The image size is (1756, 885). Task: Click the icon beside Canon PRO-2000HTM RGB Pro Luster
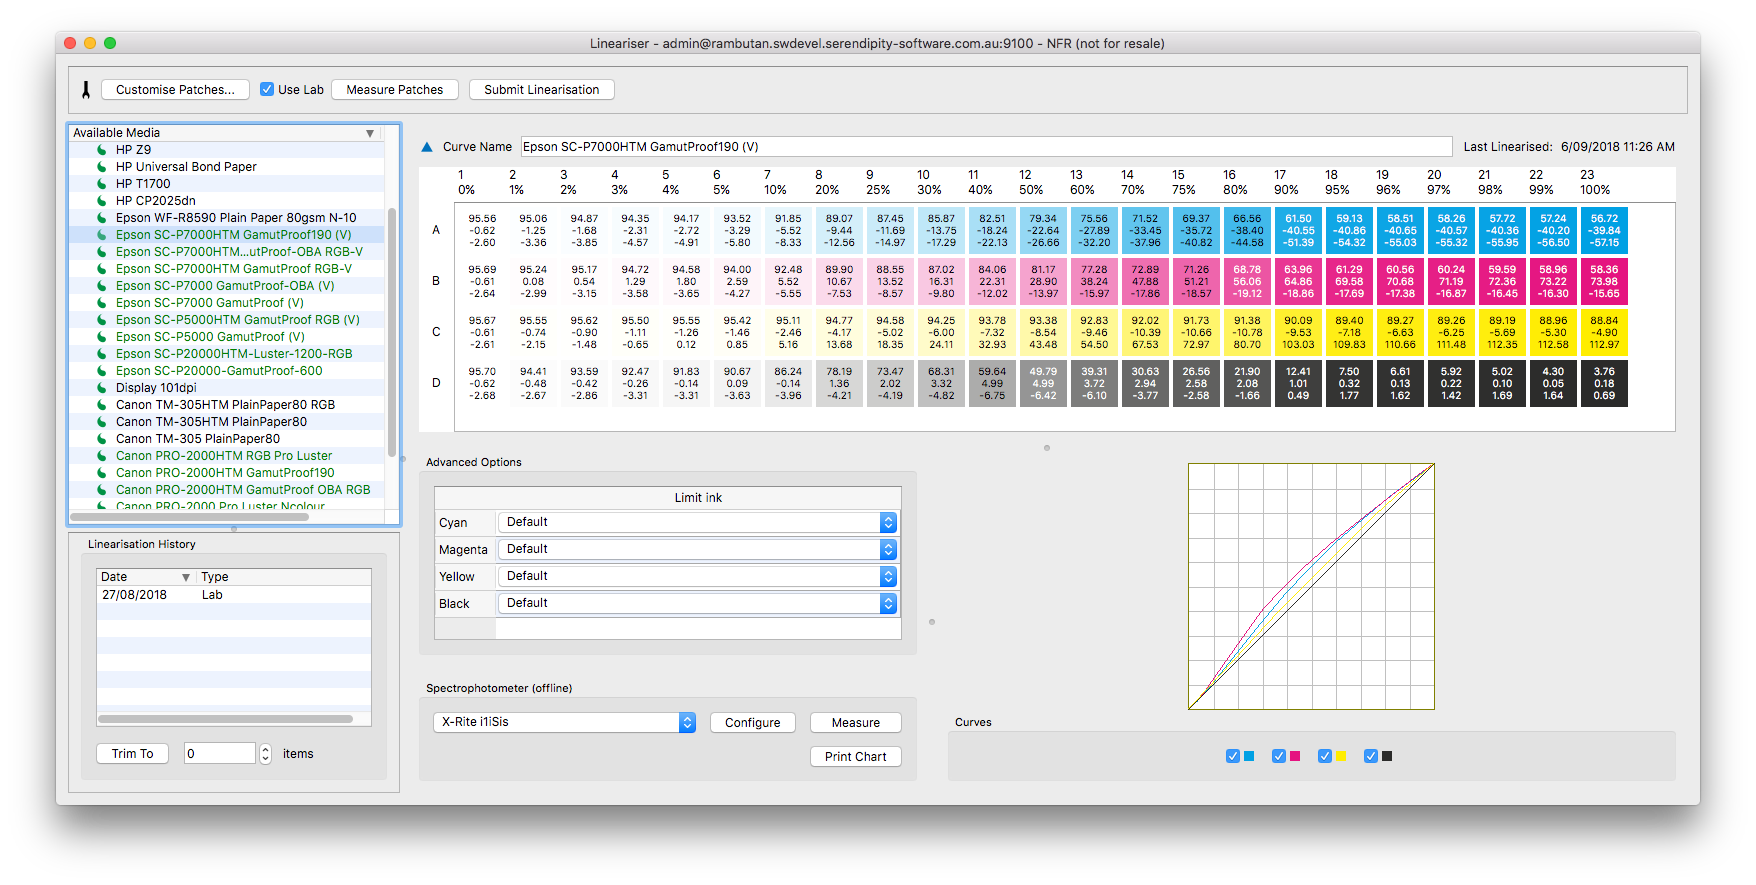click(x=102, y=456)
